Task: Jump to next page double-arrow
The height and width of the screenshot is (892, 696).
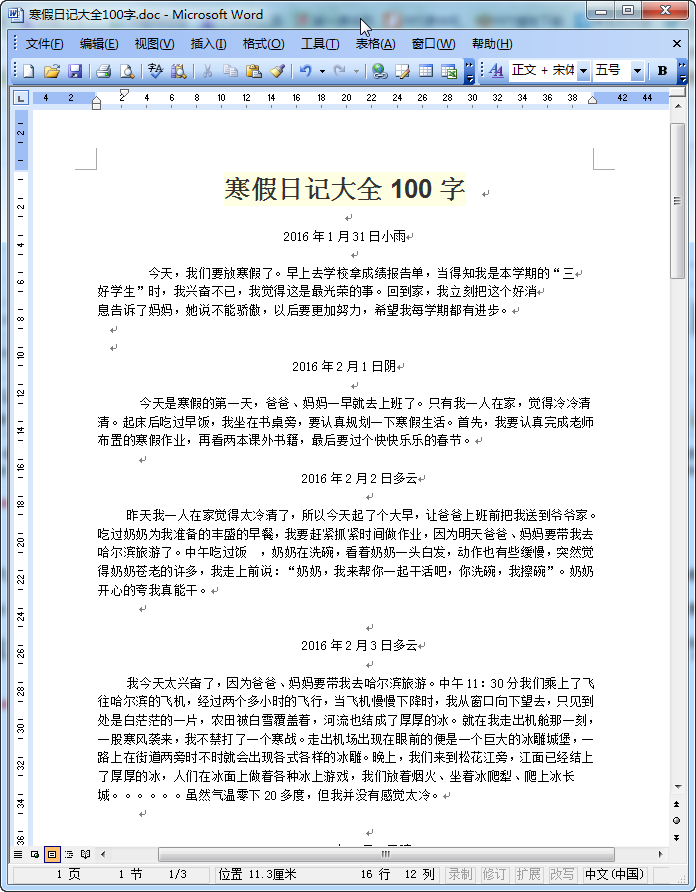Action: [677, 837]
